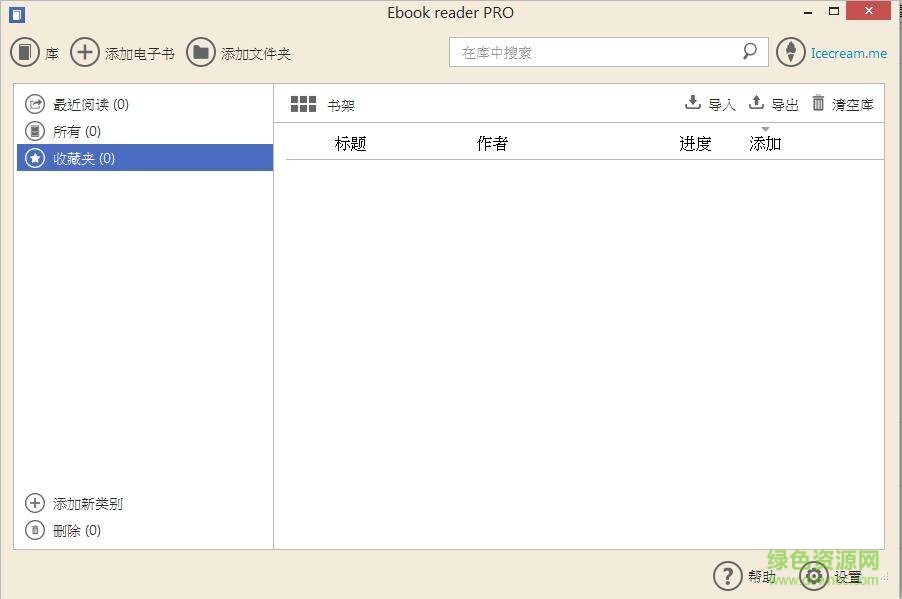Select 最近阅读 in the sidebar
The image size is (902, 599).
(85, 103)
